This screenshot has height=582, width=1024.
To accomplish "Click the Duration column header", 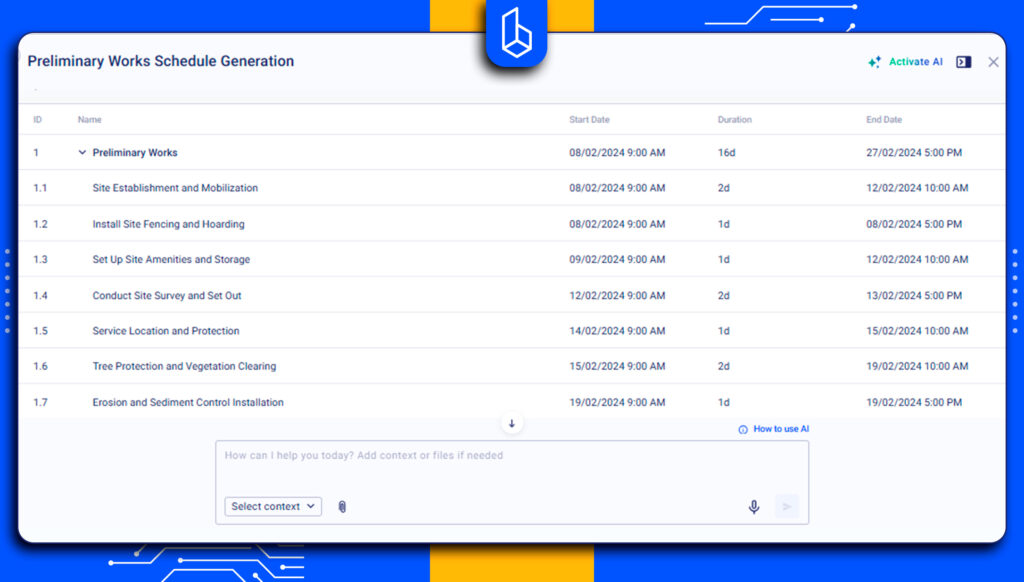I will click(x=735, y=120).
